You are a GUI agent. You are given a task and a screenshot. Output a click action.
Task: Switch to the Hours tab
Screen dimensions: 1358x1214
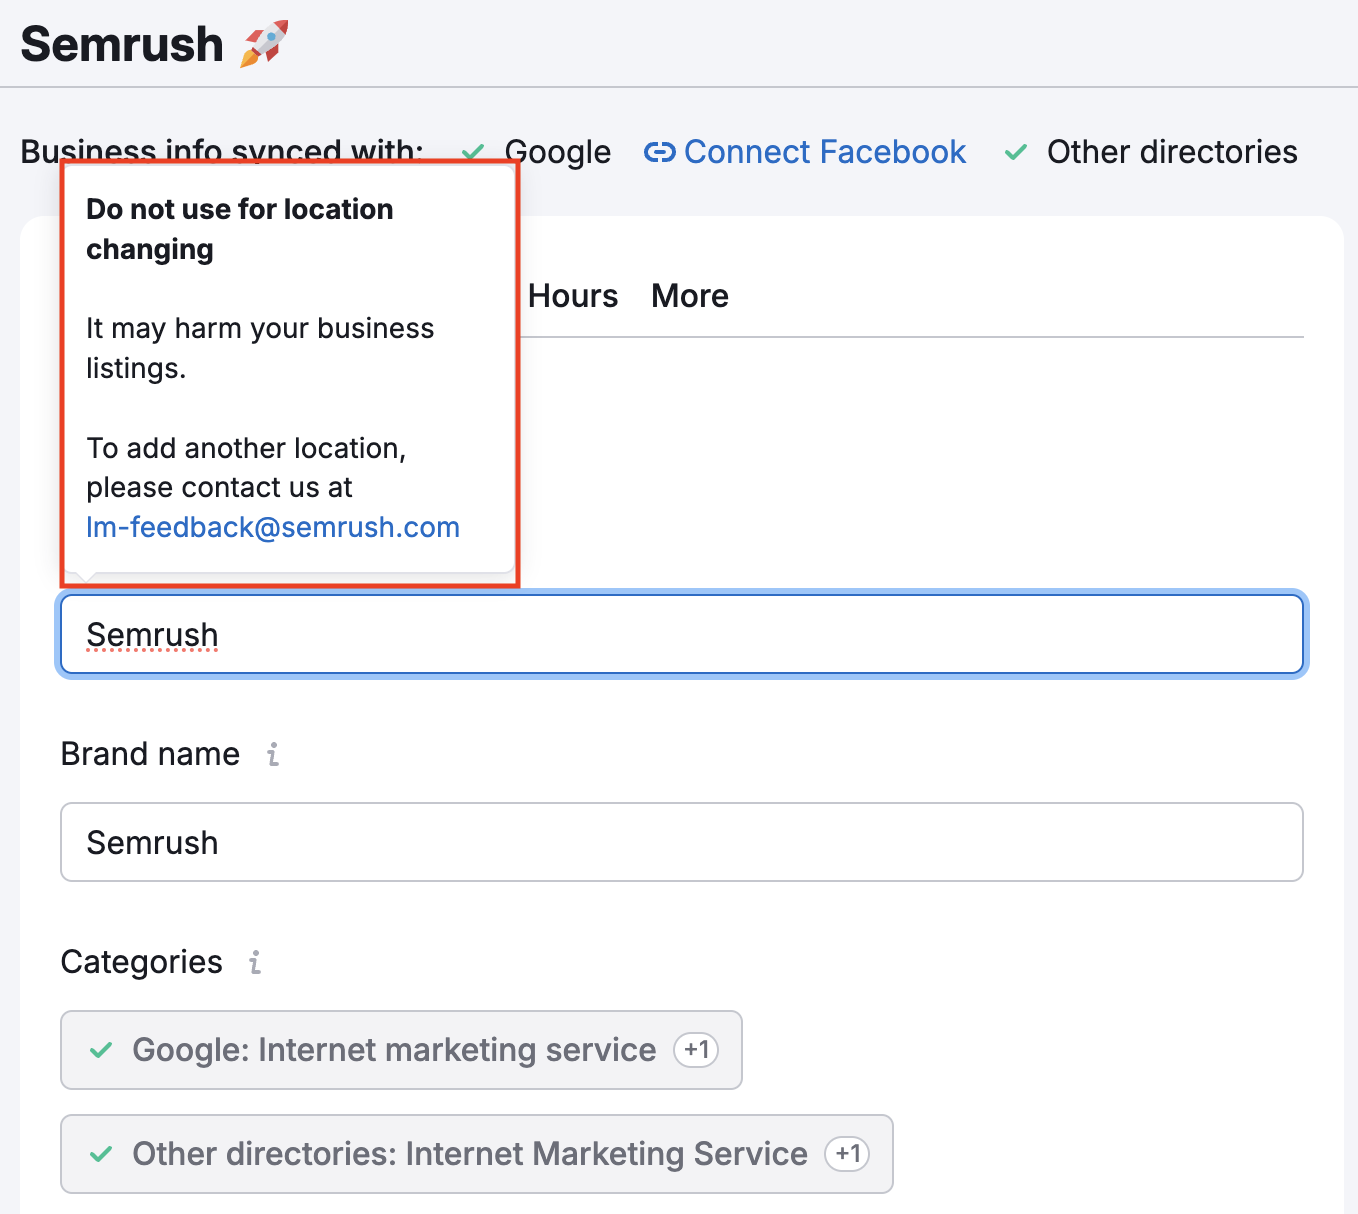[573, 296]
